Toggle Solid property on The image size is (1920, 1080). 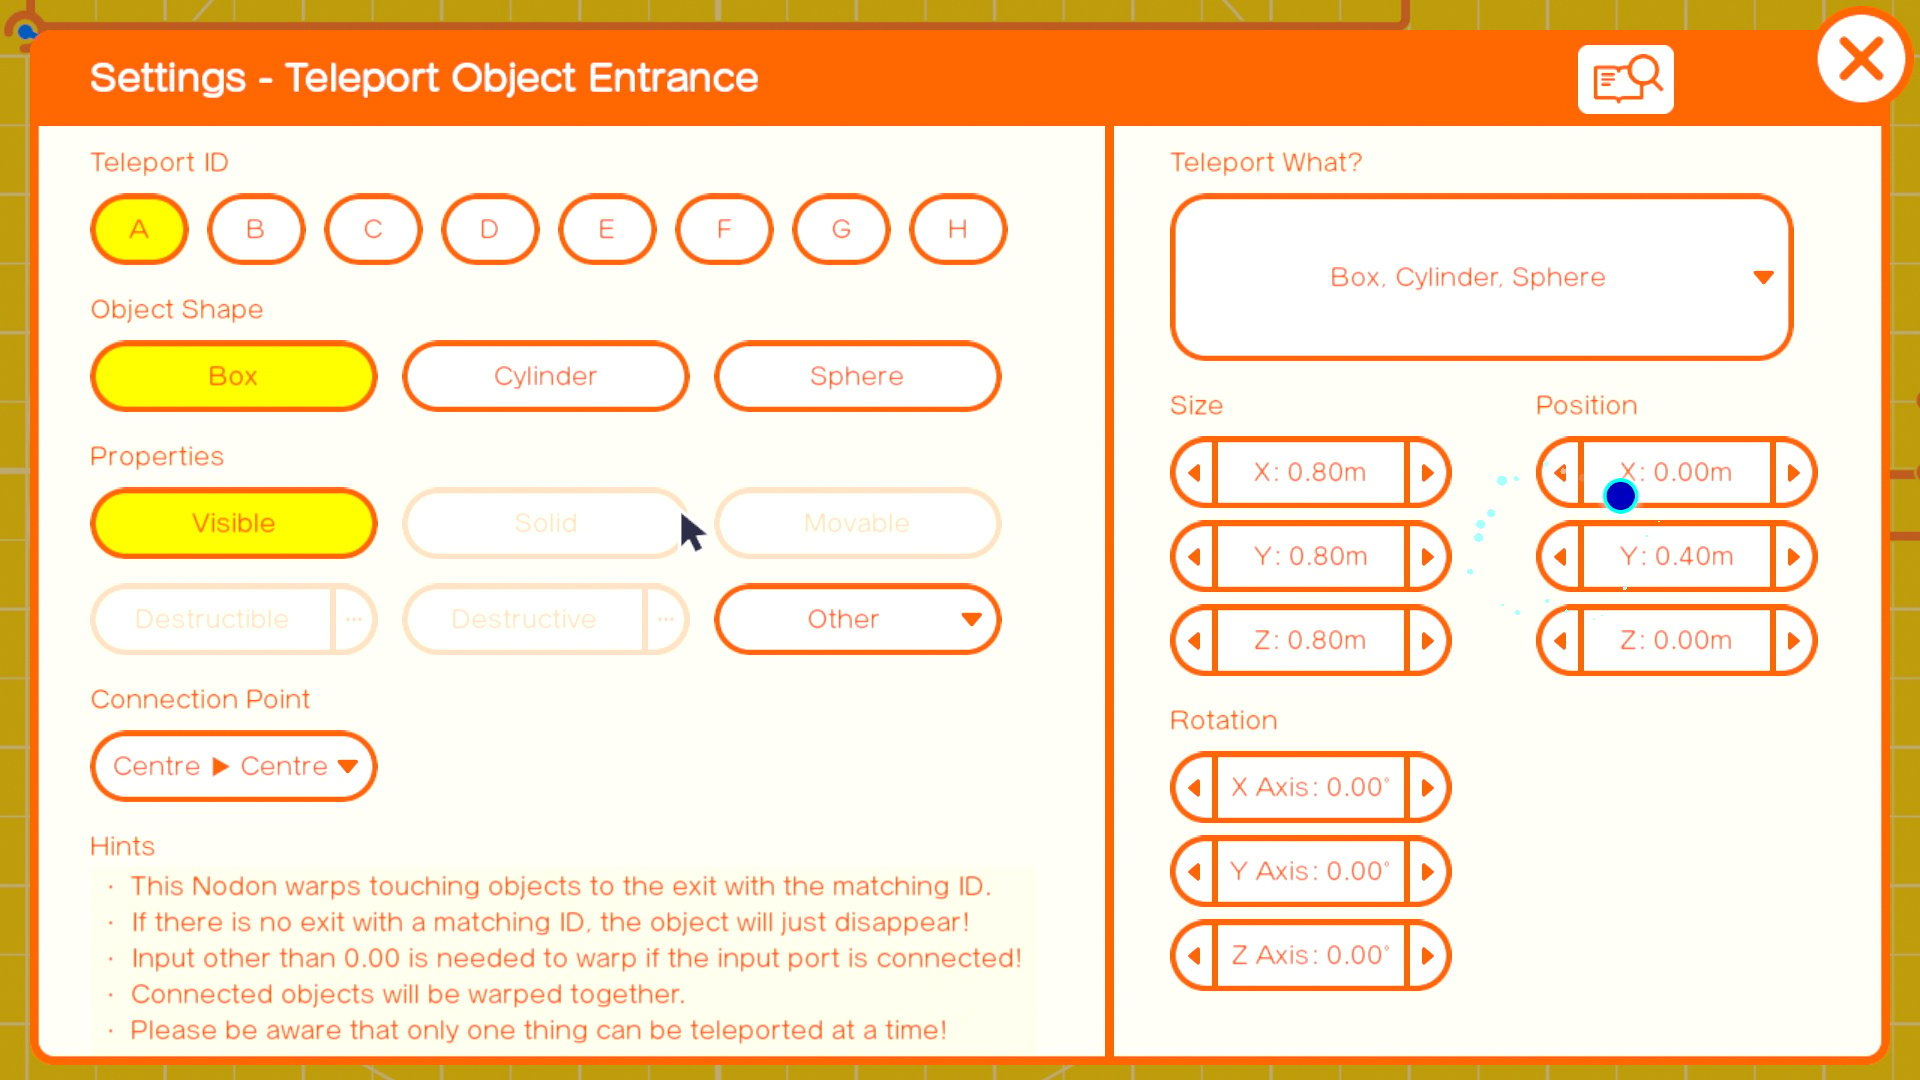545,522
